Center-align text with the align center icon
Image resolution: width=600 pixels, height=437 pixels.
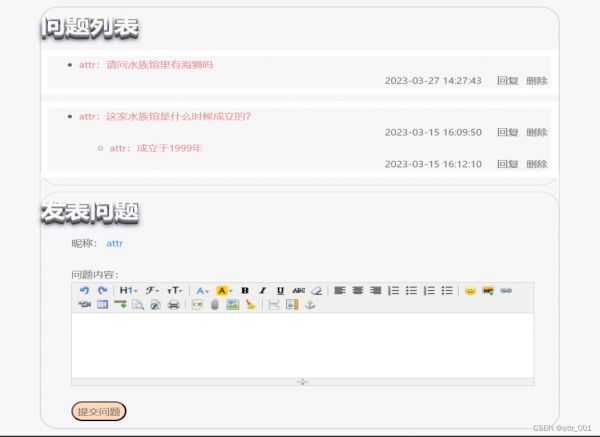point(358,291)
